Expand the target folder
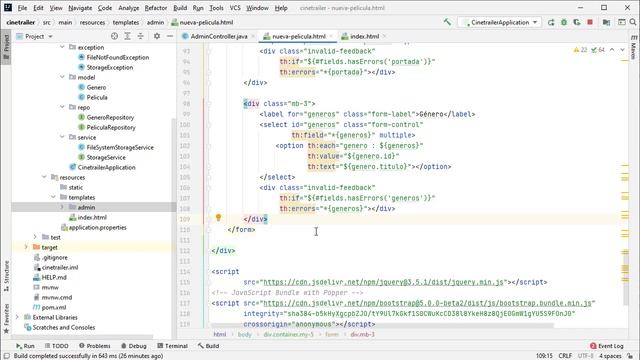 [x=26, y=247]
